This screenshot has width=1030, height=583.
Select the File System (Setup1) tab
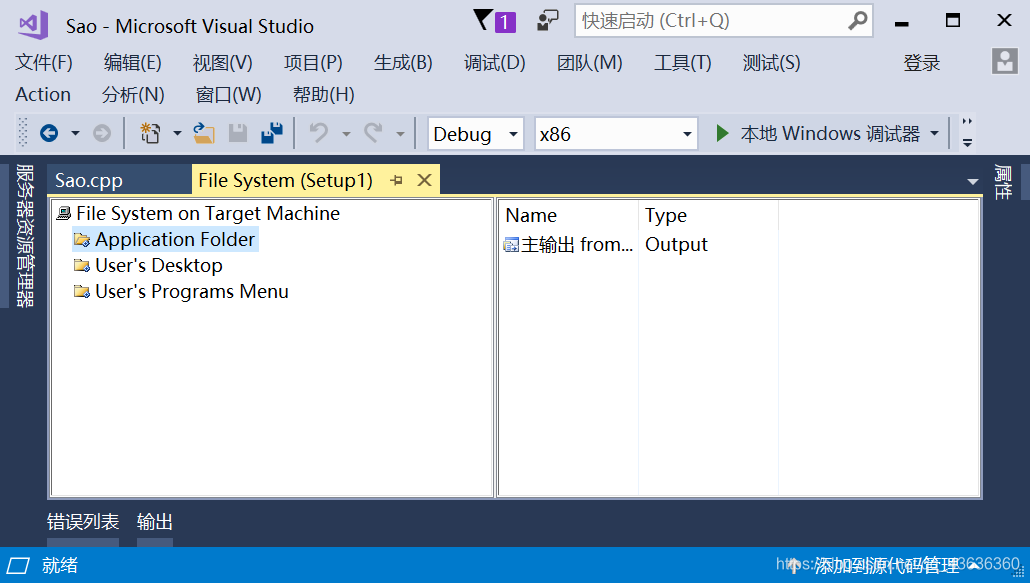286,180
